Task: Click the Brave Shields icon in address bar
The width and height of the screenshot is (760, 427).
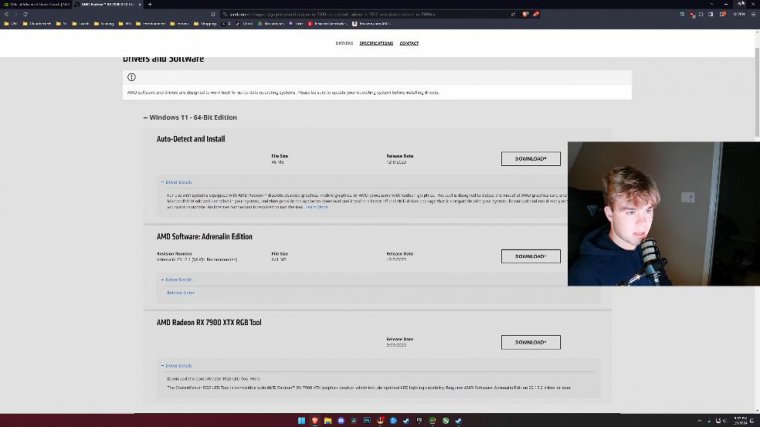Action: (x=523, y=14)
